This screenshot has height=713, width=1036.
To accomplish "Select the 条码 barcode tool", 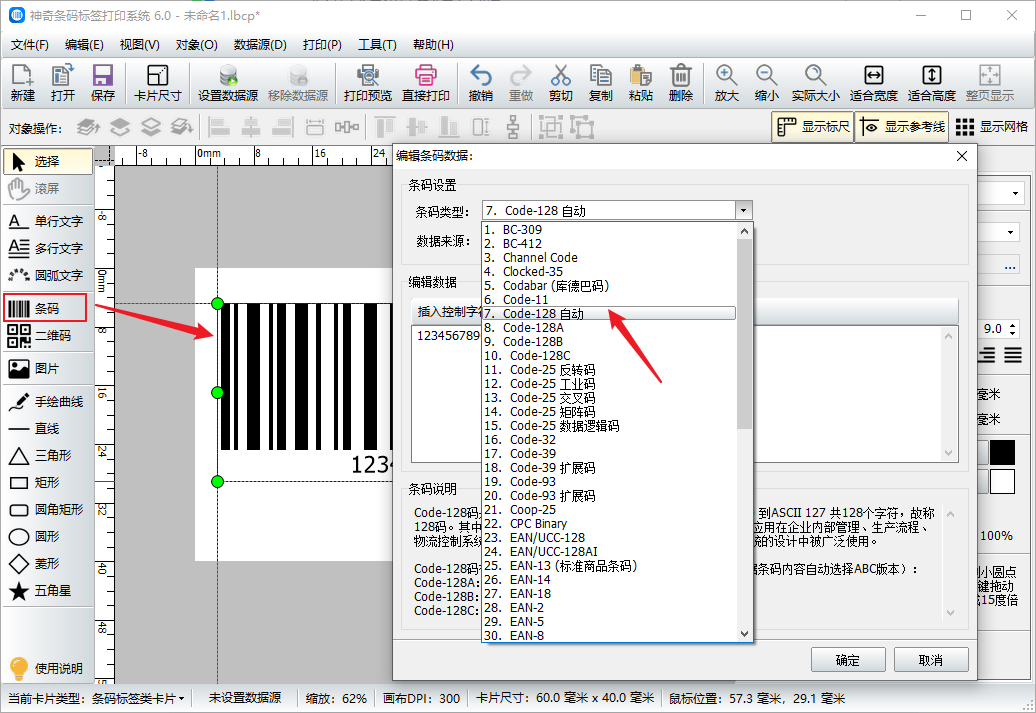I will click(45, 308).
